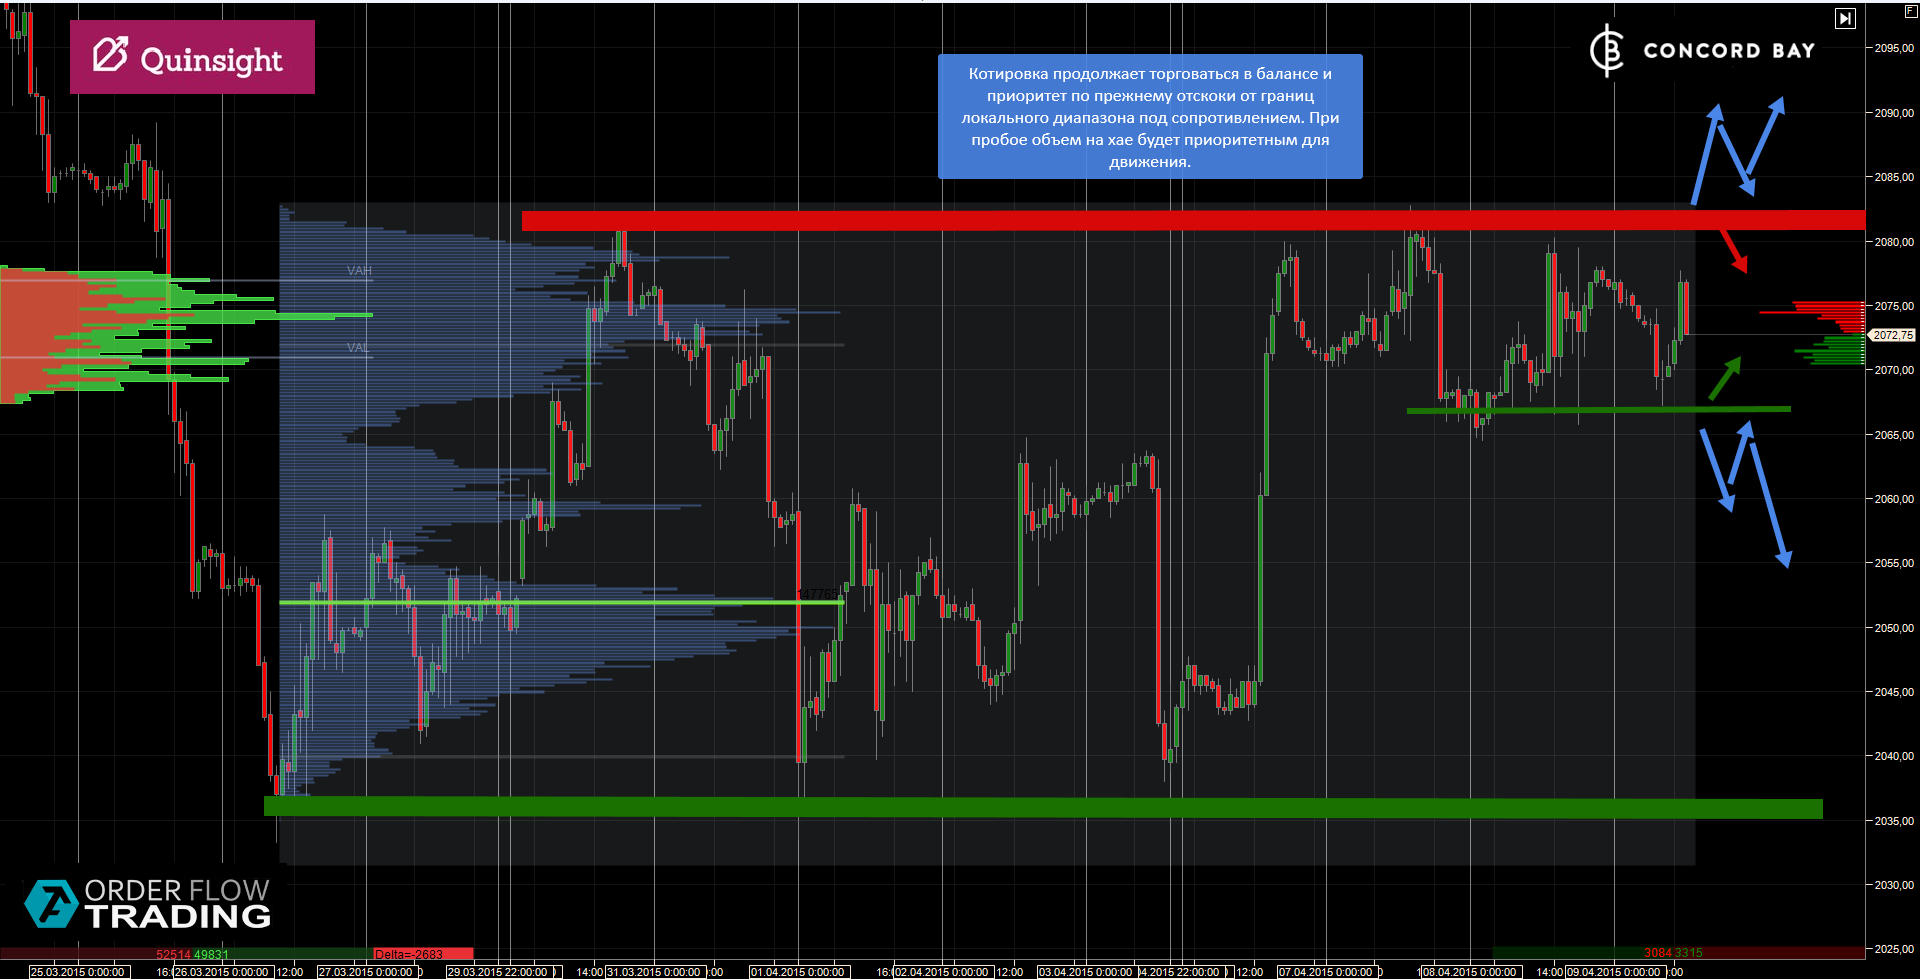Pick the 2040,00 price level label

[x=1894, y=756]
